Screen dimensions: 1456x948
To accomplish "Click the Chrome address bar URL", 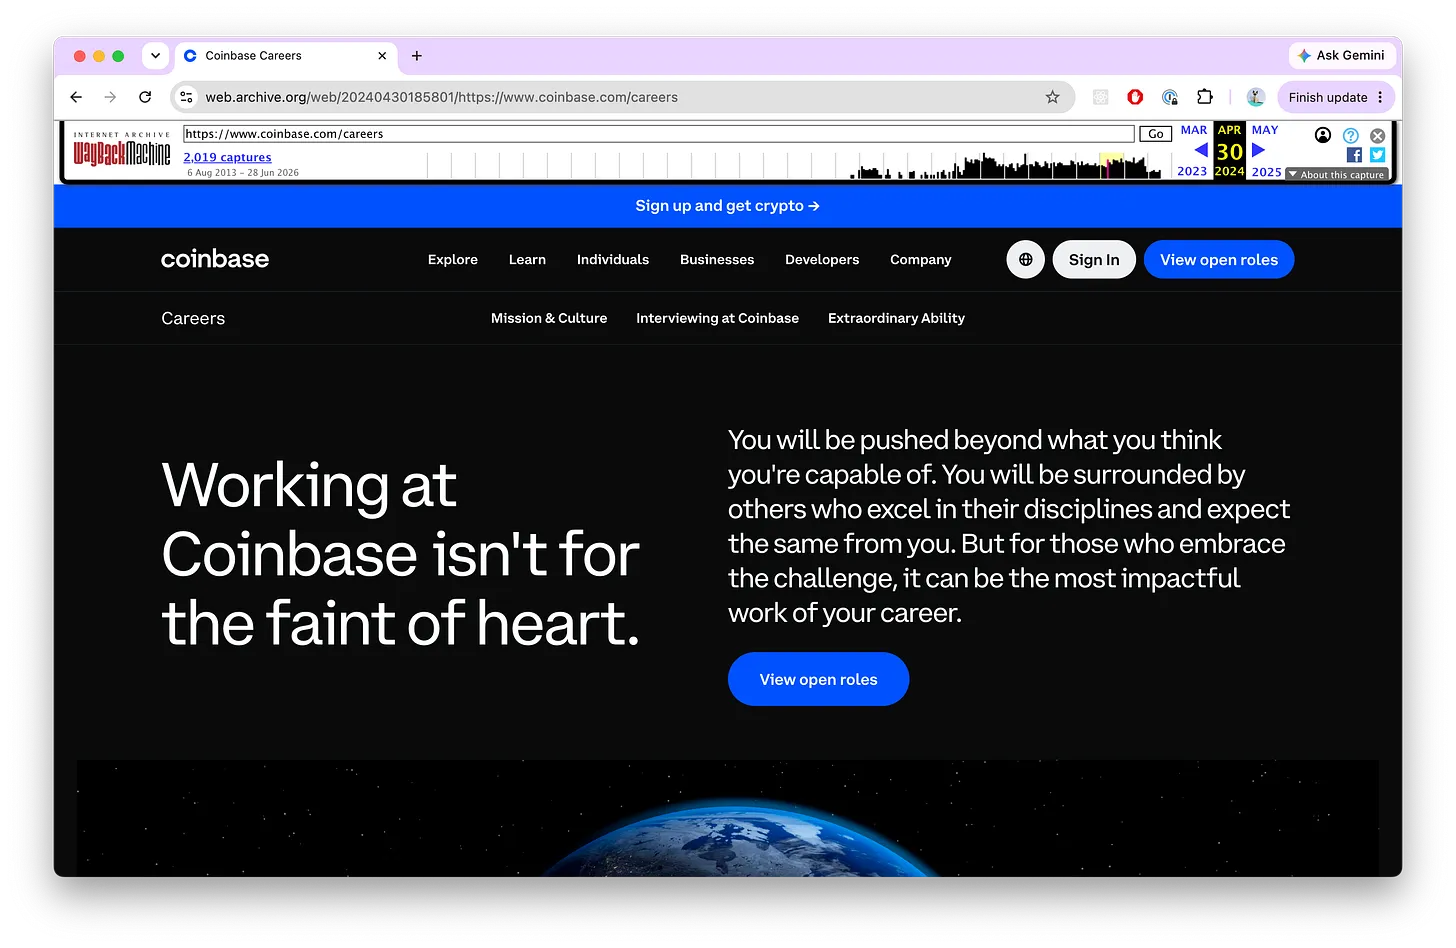I will coord(441,97).
